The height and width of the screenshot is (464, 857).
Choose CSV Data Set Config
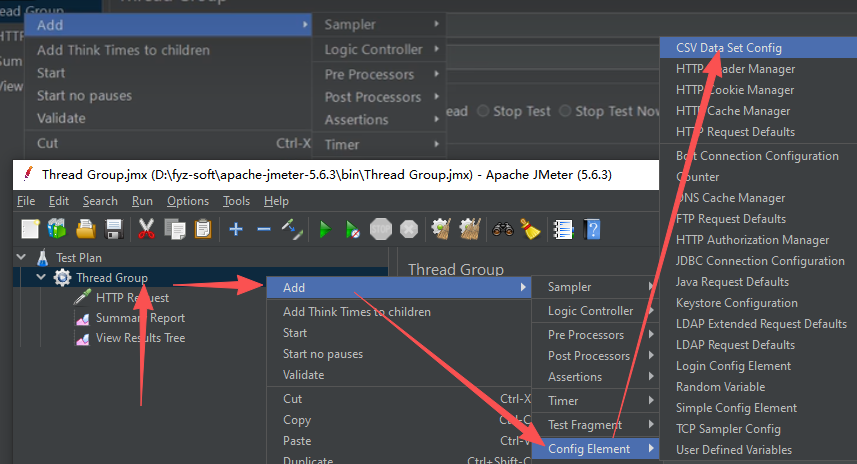click(x=758, y=48)
